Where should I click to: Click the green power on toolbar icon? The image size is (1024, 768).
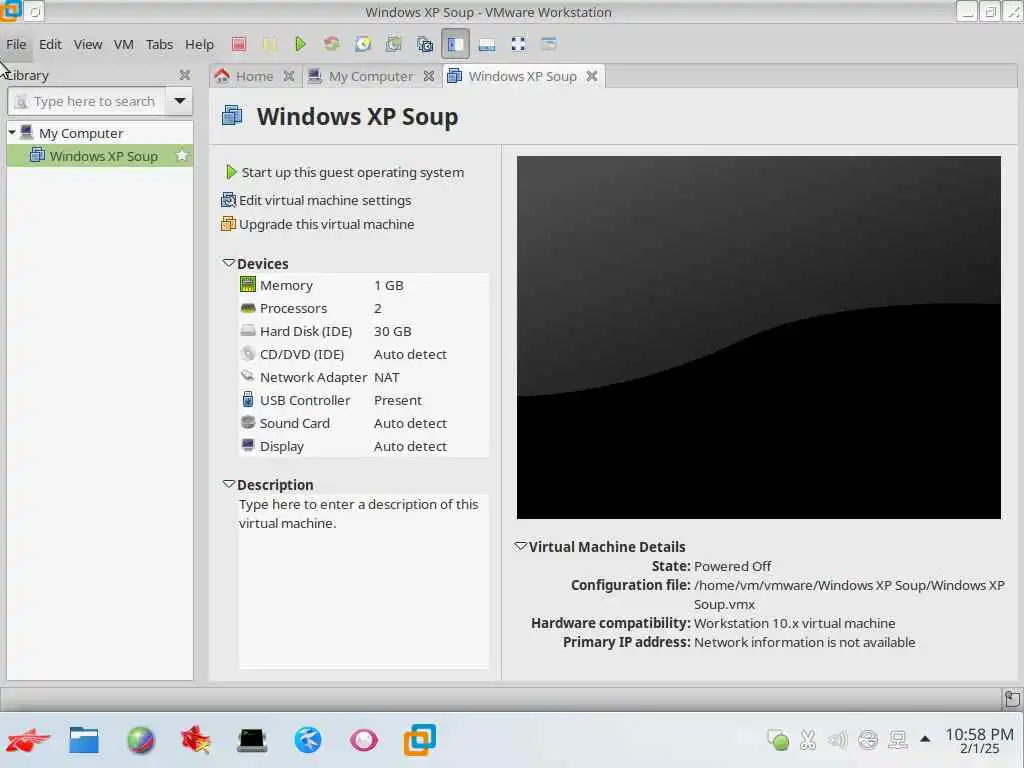300,44
